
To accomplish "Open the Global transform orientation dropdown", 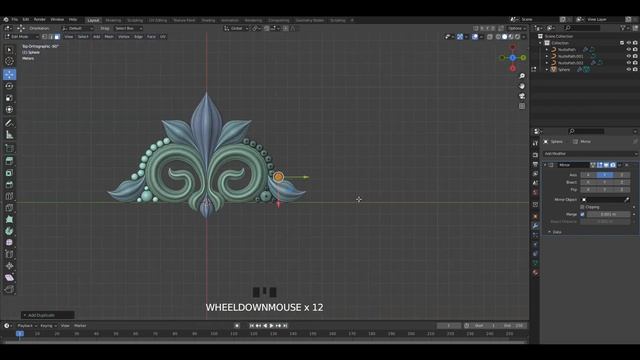I will coord(236,28).
